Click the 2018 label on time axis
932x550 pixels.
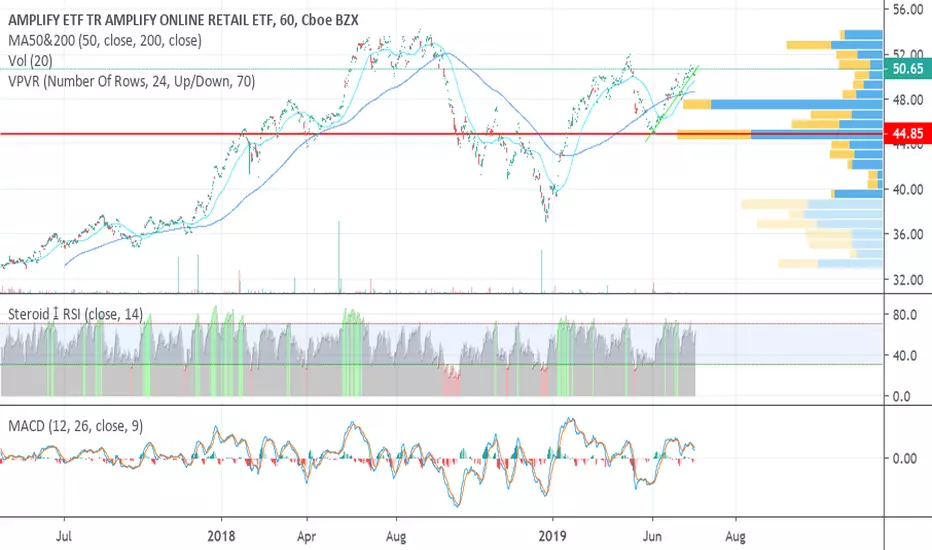(221, 536)
